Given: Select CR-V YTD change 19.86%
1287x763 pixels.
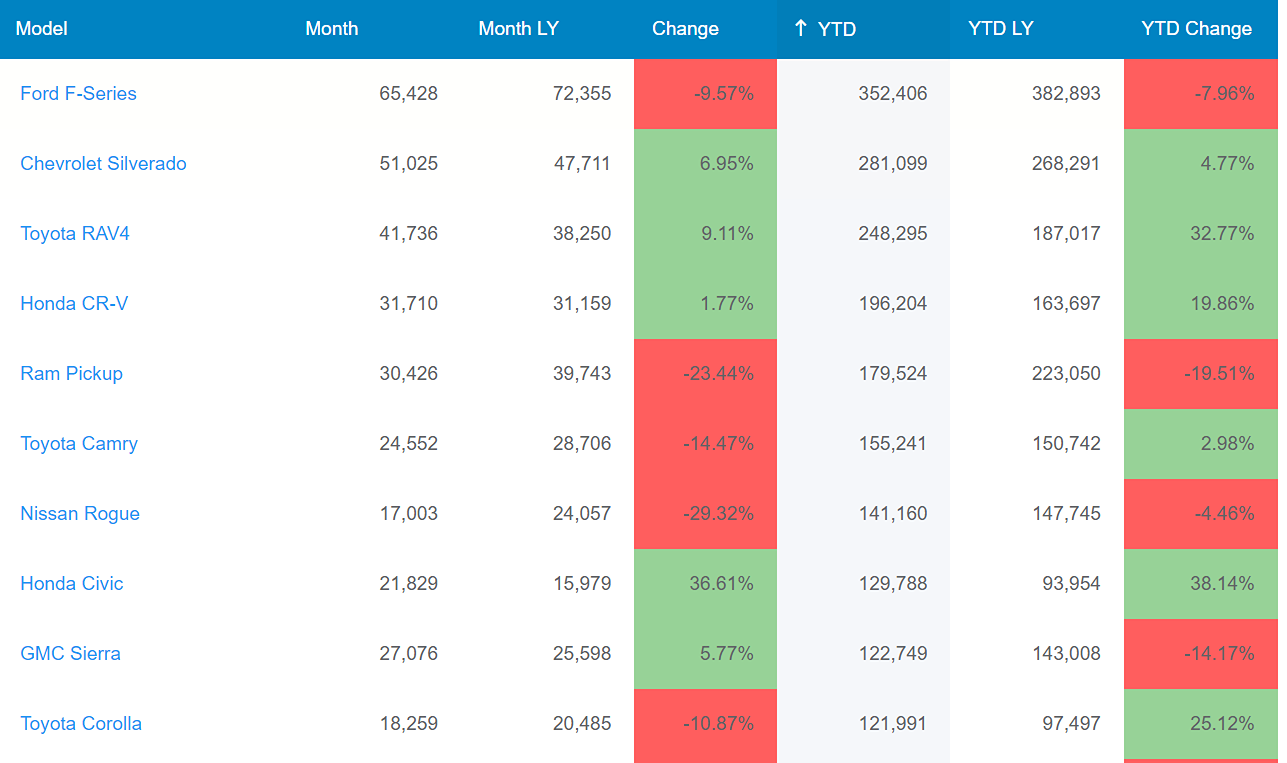Looking at the screenshot, I should (x=1201, y=304).
